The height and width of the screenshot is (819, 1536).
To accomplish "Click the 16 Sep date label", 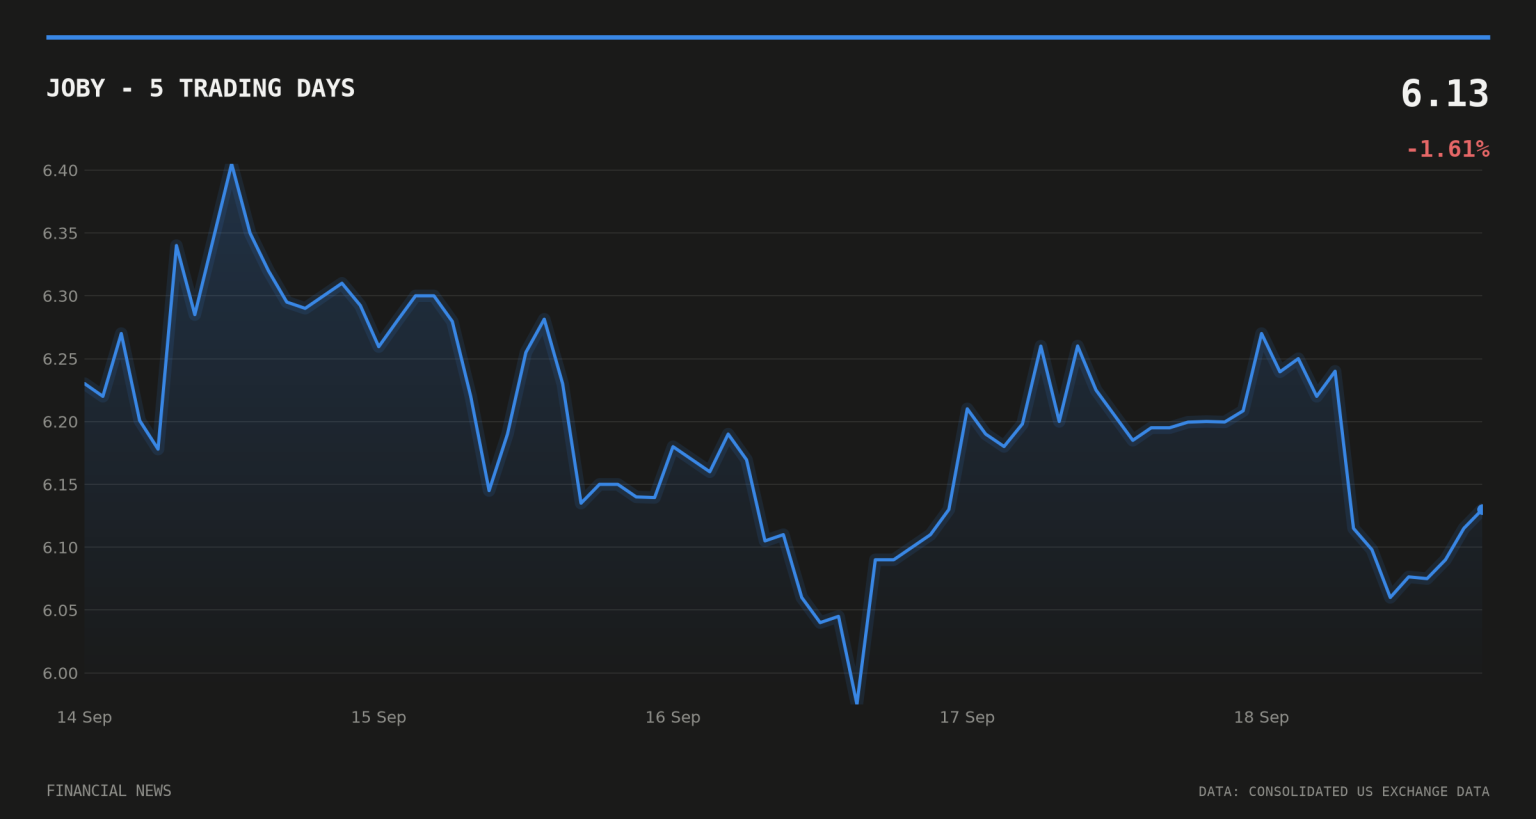I will coord(672,717).
